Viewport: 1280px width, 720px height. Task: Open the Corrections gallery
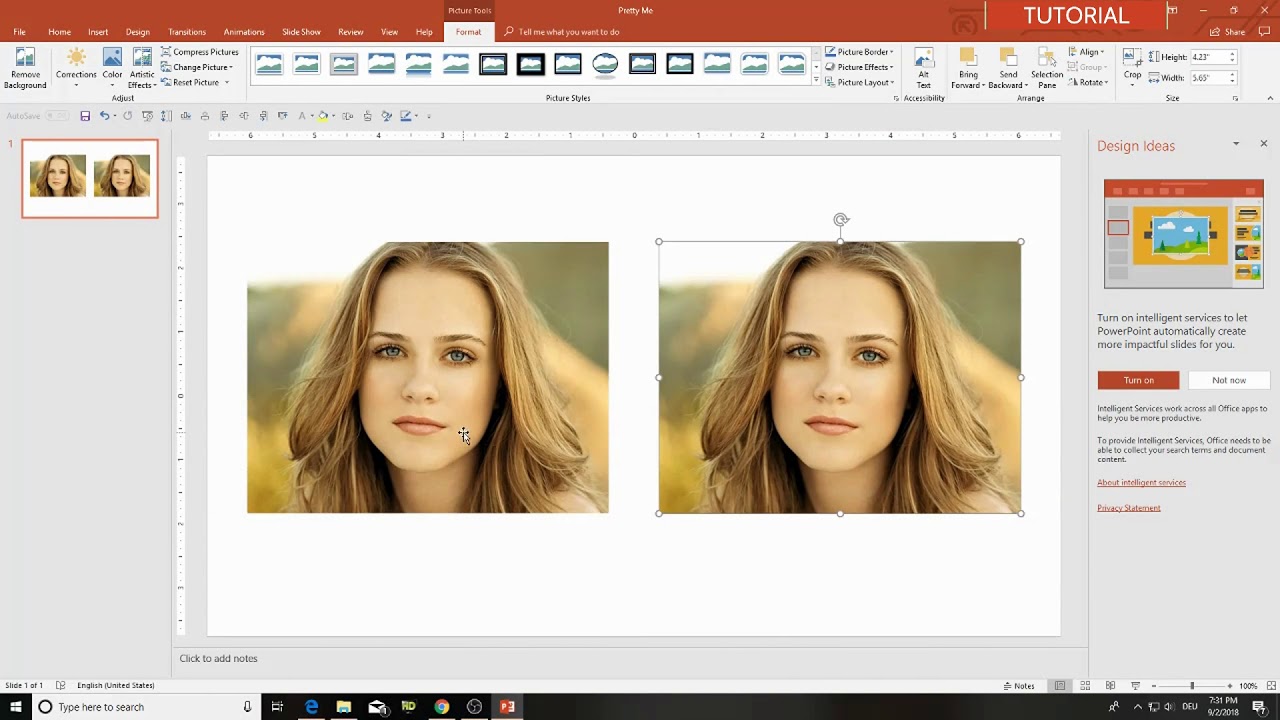tap(76, 68)
